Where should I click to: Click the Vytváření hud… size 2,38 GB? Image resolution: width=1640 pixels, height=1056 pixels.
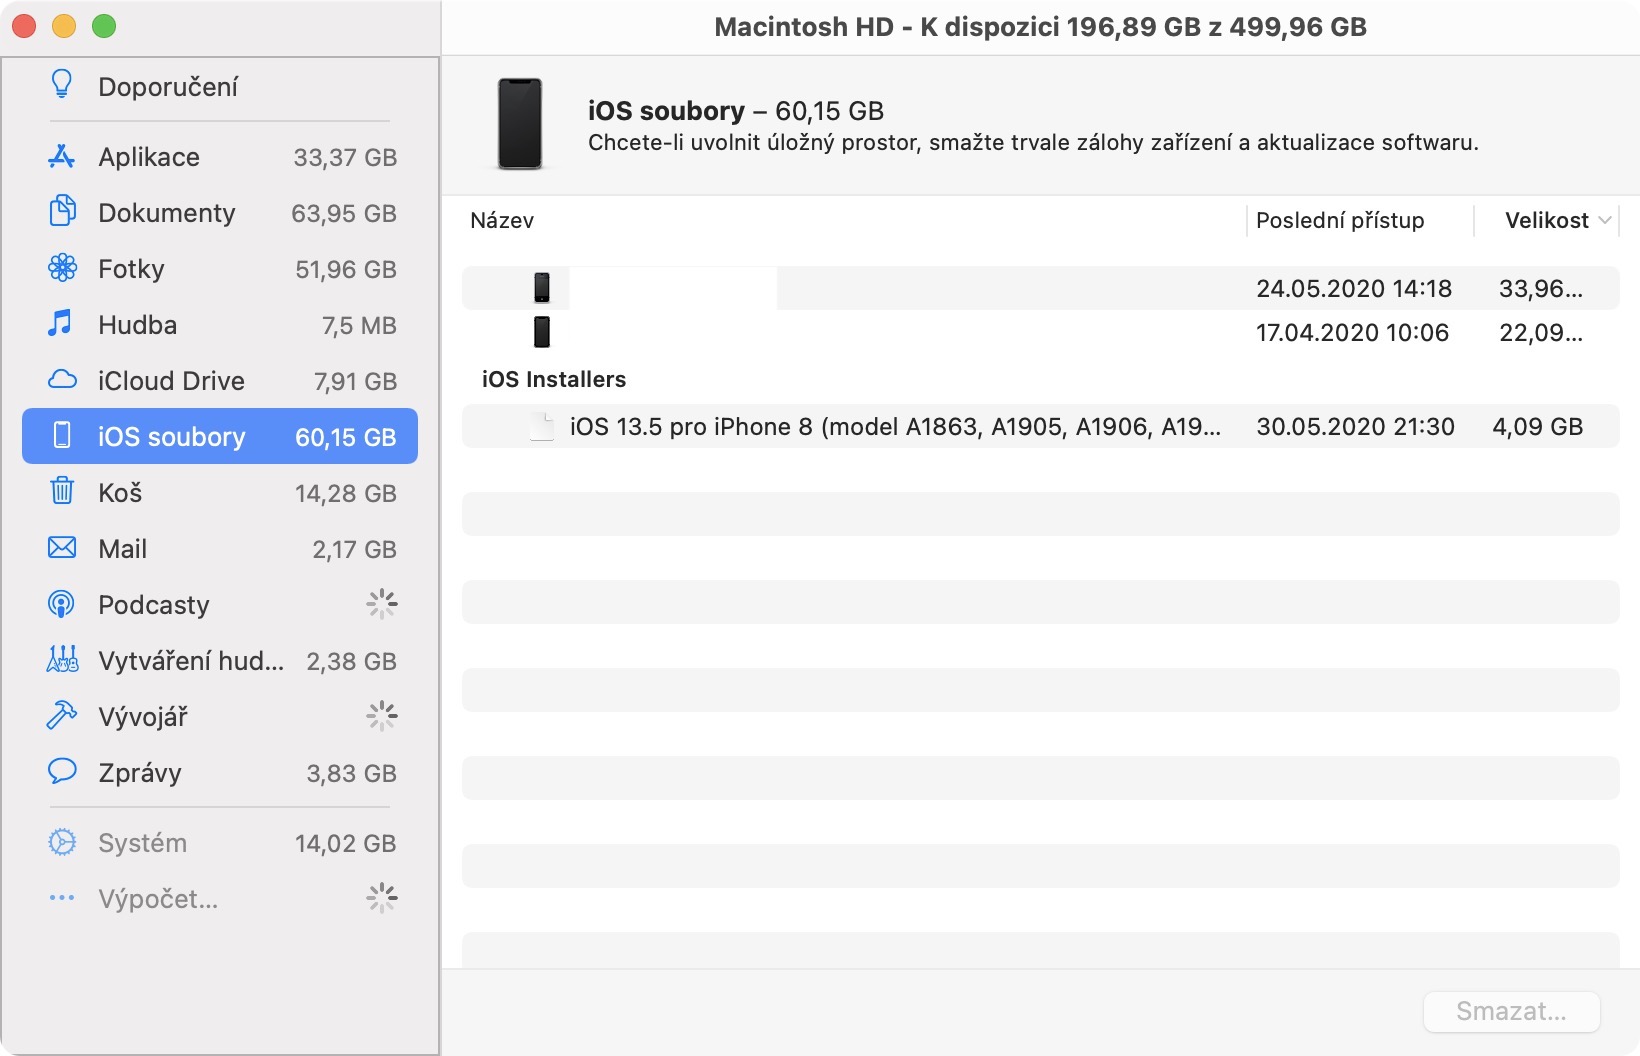(x=352, y=661)
